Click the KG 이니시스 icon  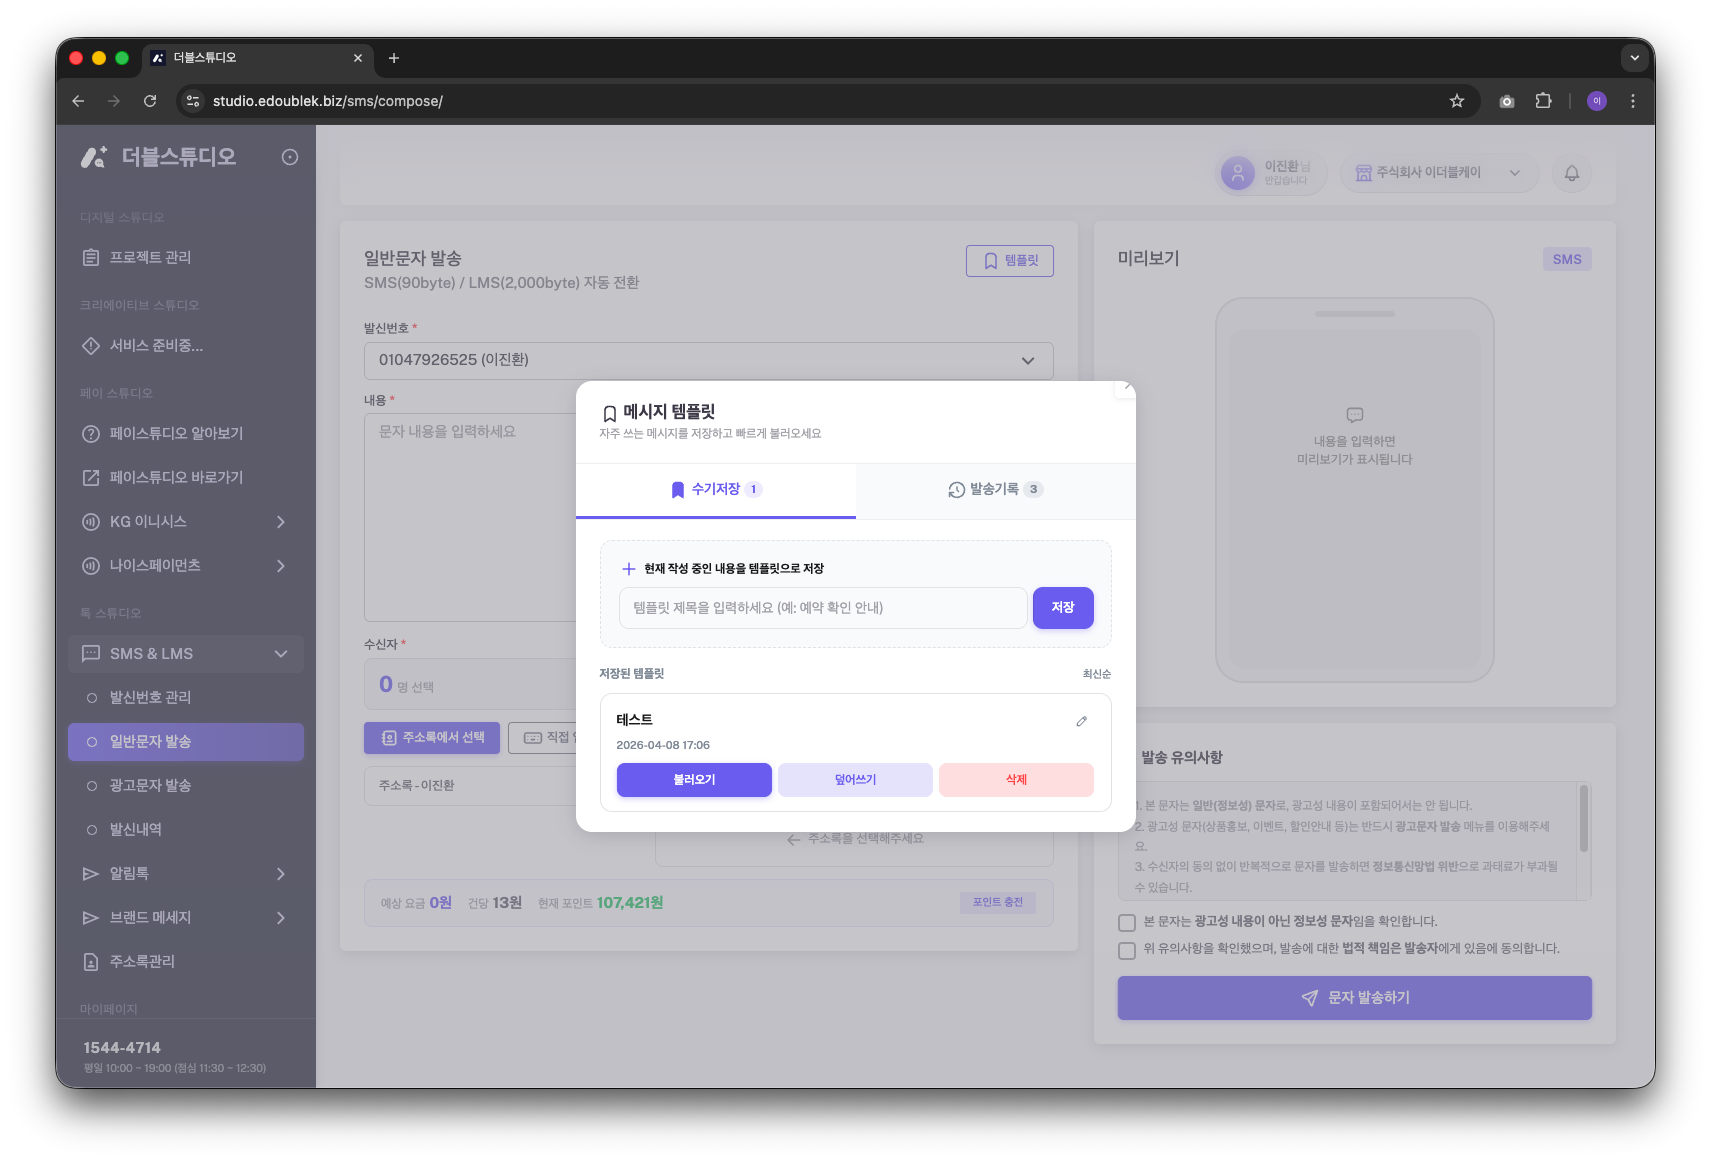(91, 522)
